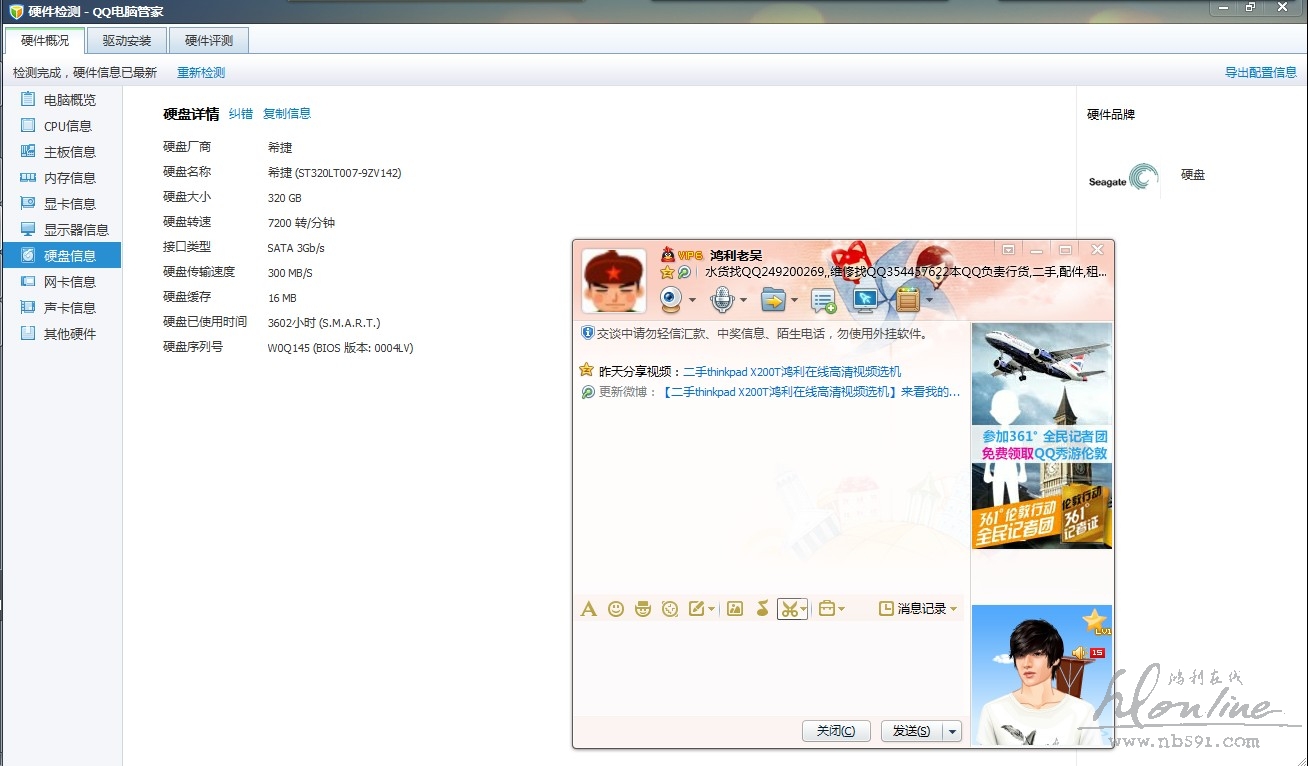This screenshot has height=766, width=1308.
Task: Click the briefcase tools icon
Action: (826, 608)
